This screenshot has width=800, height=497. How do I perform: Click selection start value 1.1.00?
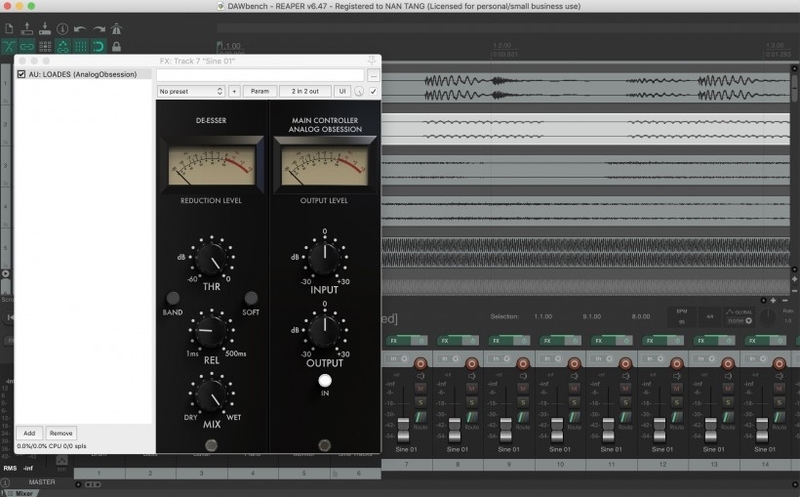point(543,316)
